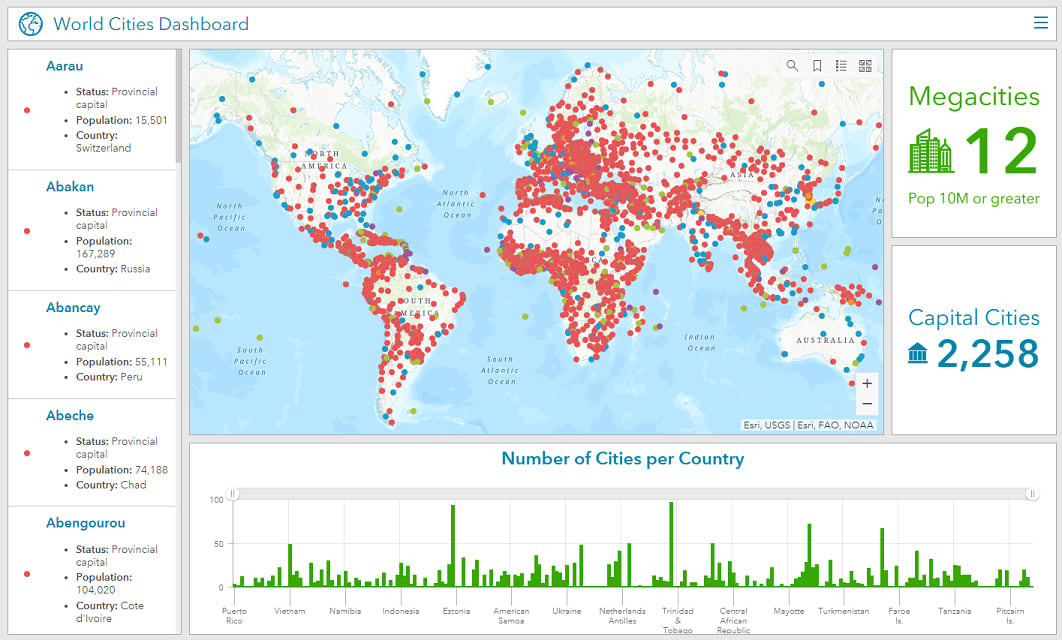Click the Ukraine axis label on chart
The height and width of the screenshot is (640, 1062).
click(x=566, y=611)
